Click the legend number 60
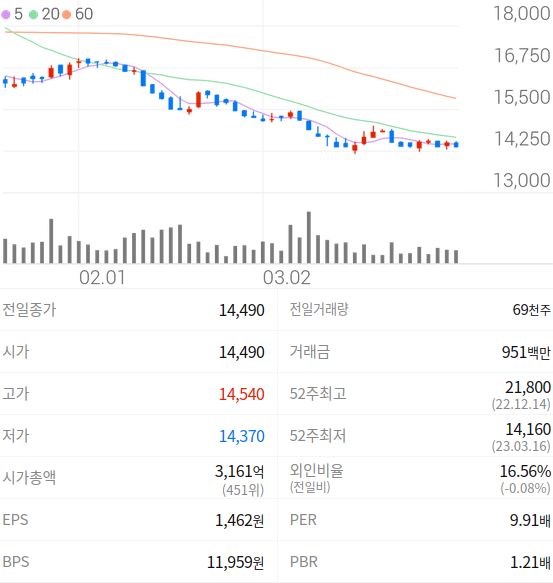Screen dimensions: 553x583 point(84,14)
